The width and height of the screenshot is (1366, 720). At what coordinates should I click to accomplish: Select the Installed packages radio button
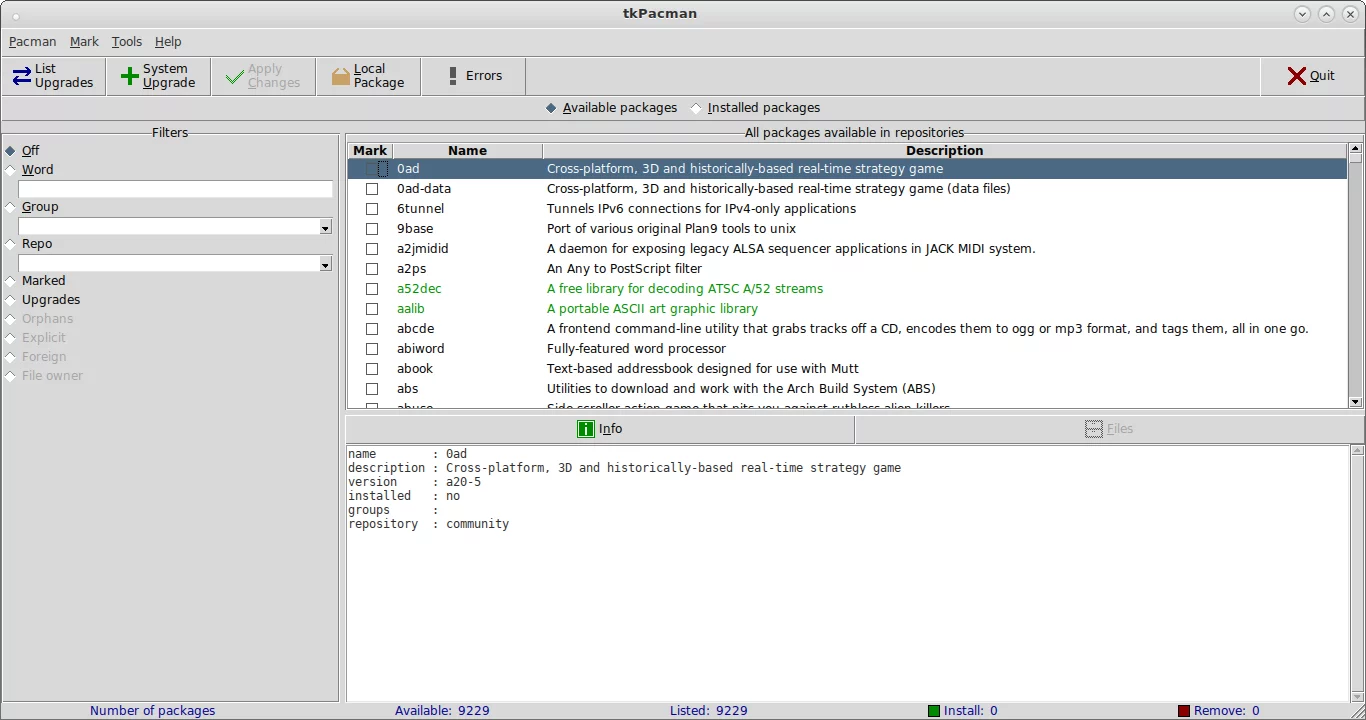(x=696, y=108)
